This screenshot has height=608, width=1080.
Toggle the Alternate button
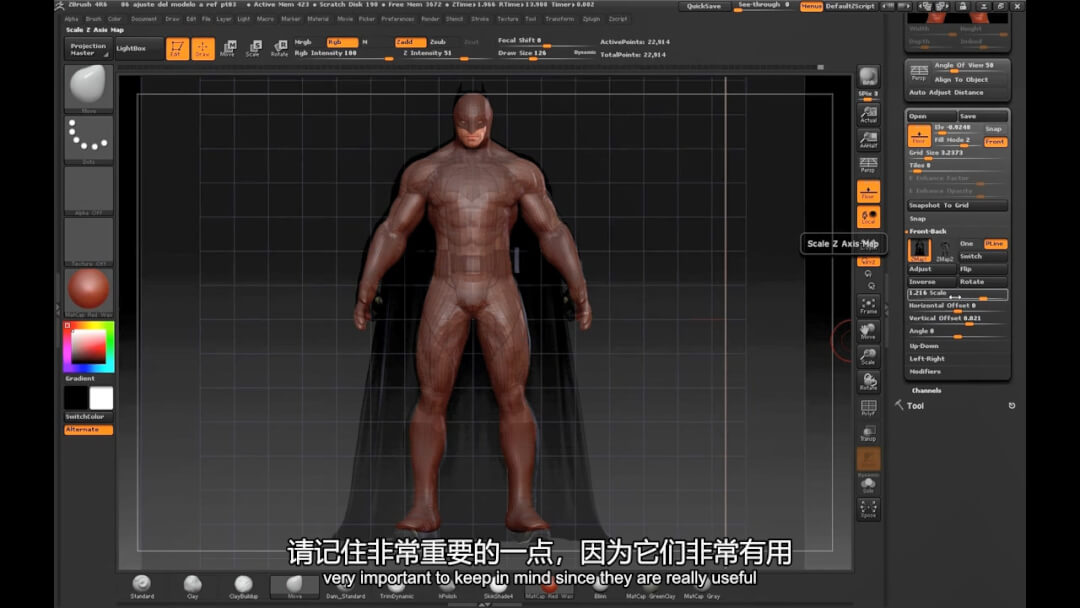89,430
